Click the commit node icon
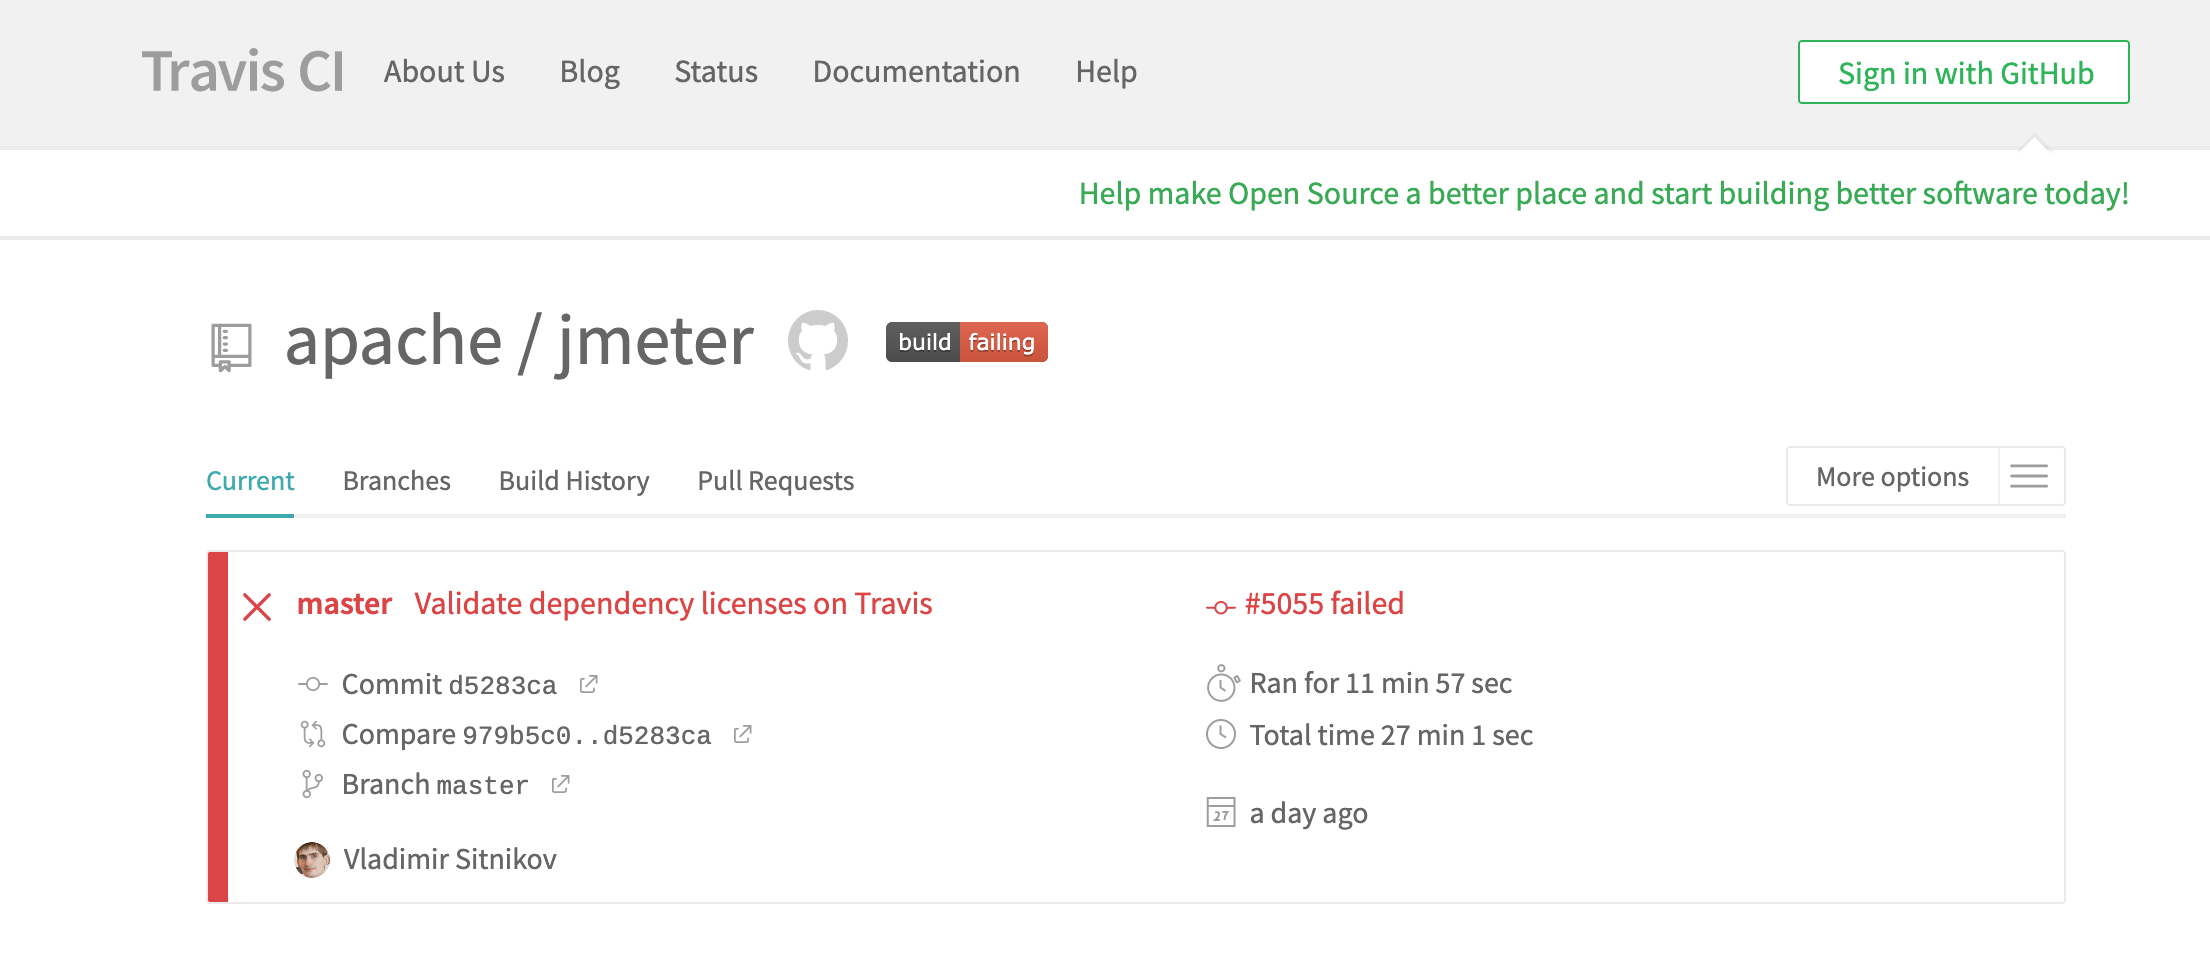 tap(313, 684)
